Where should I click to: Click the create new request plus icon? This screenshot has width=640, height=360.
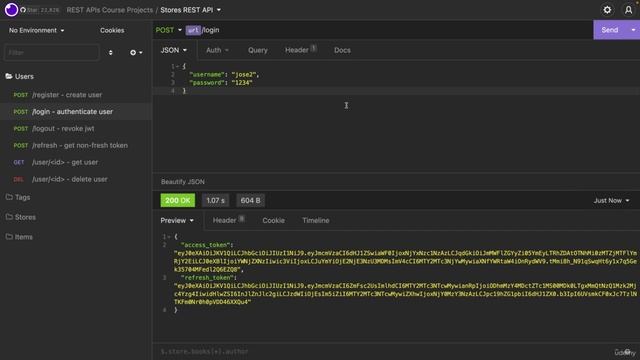[x=136, y=53]
